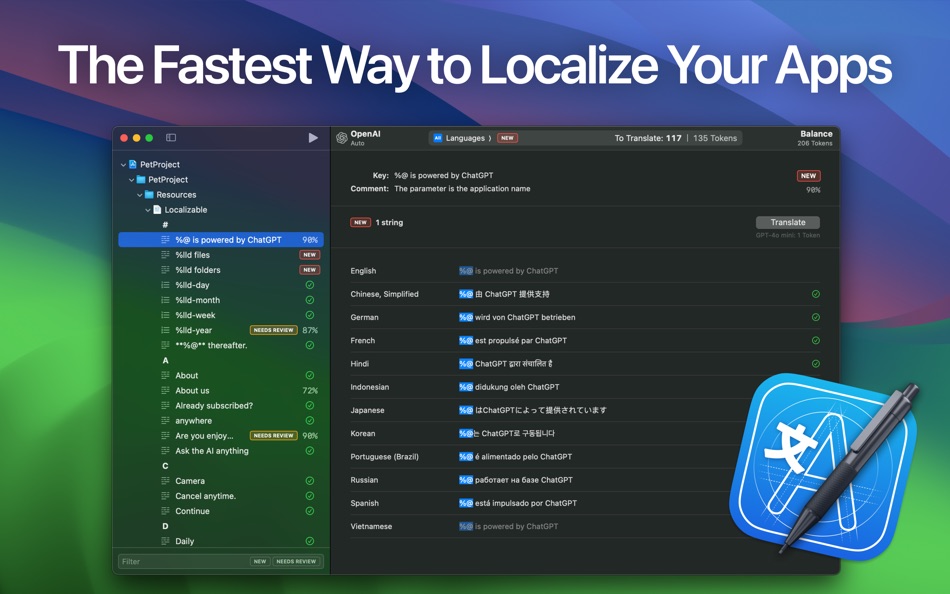The image size is (950, 594).
Task: Click the PetProject root project icon
Action: (133, 164)
